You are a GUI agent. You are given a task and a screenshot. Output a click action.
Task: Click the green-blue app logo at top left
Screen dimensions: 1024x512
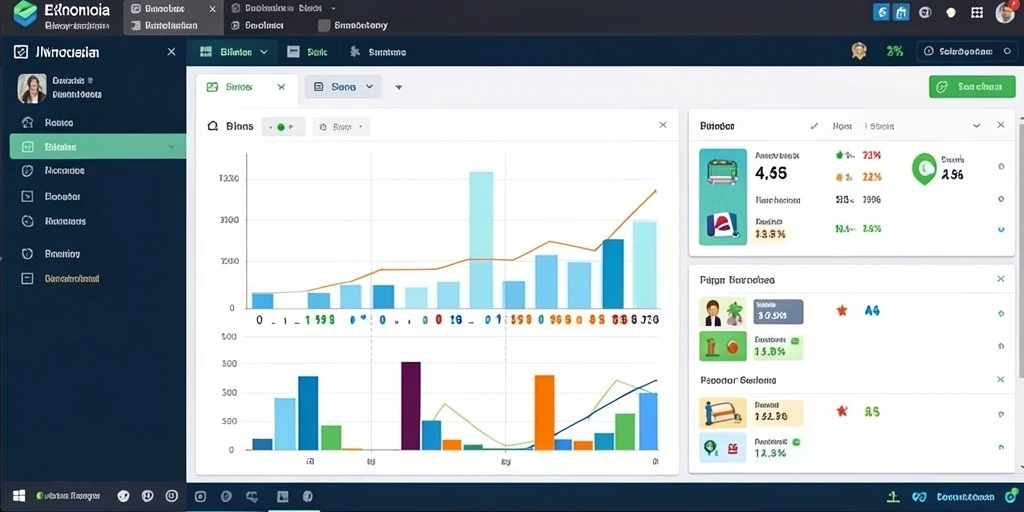(x=25, y=14)
